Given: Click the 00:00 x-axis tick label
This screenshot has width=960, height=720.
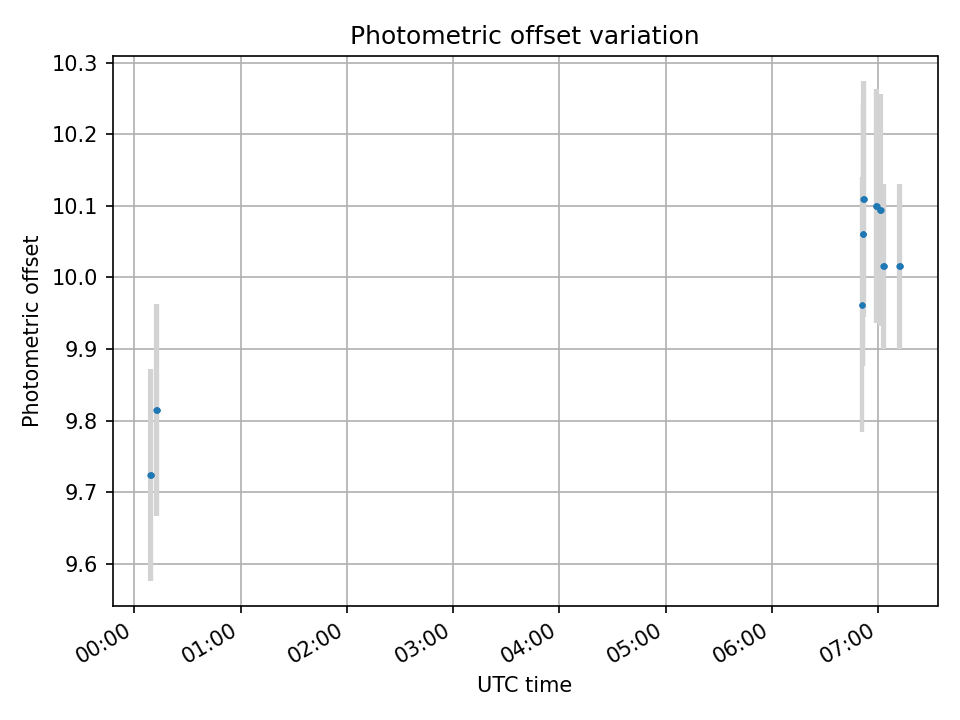Looking at the screenshot, I should 104,643.
